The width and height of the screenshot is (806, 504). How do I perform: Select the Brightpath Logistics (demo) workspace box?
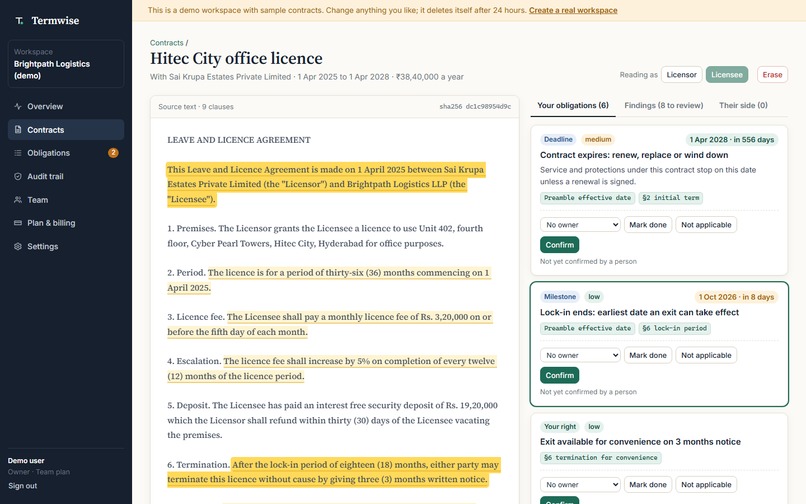[x=66, y=64]
